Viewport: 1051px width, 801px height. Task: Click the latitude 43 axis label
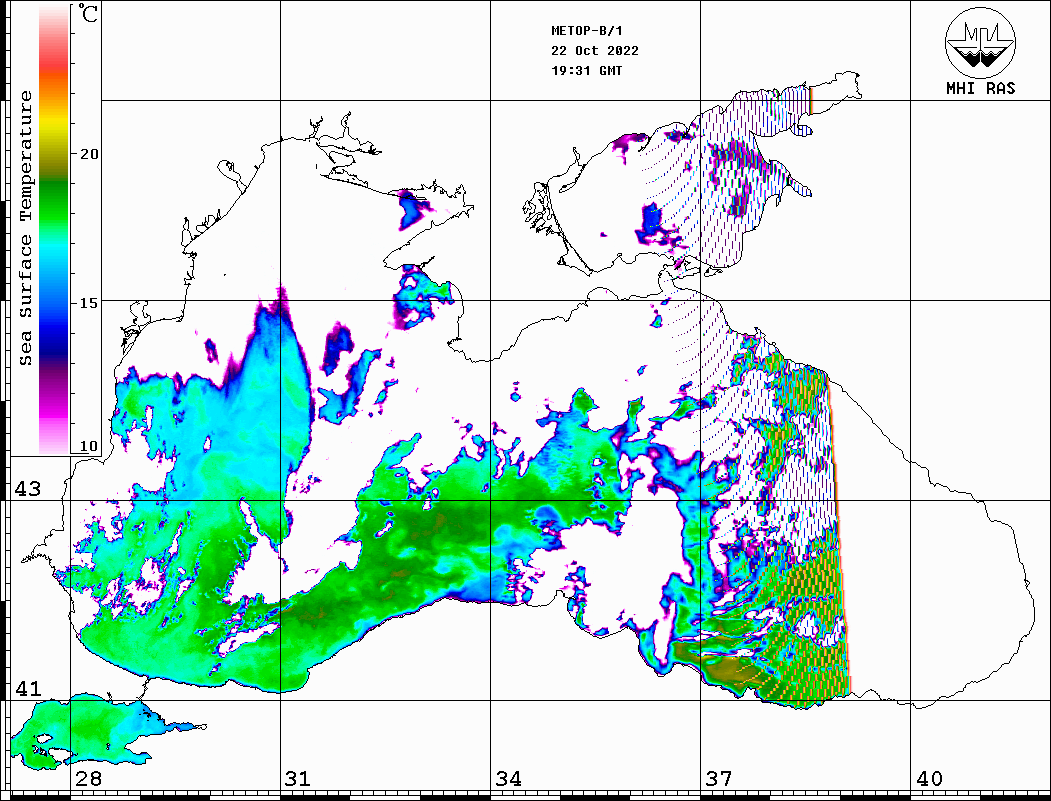[26, 489]
